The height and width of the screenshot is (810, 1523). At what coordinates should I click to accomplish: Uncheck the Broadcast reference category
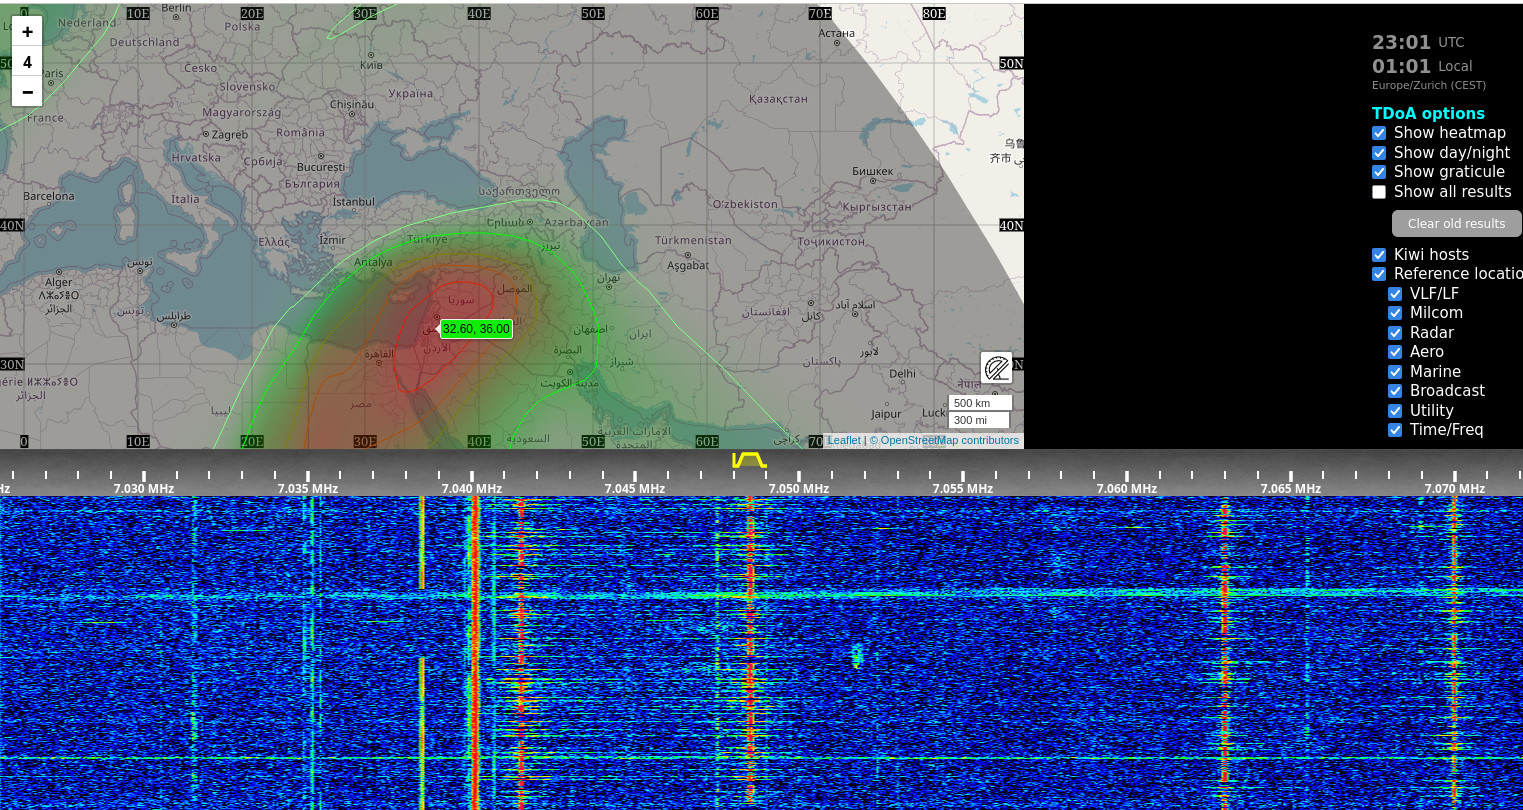[1395, 391]
